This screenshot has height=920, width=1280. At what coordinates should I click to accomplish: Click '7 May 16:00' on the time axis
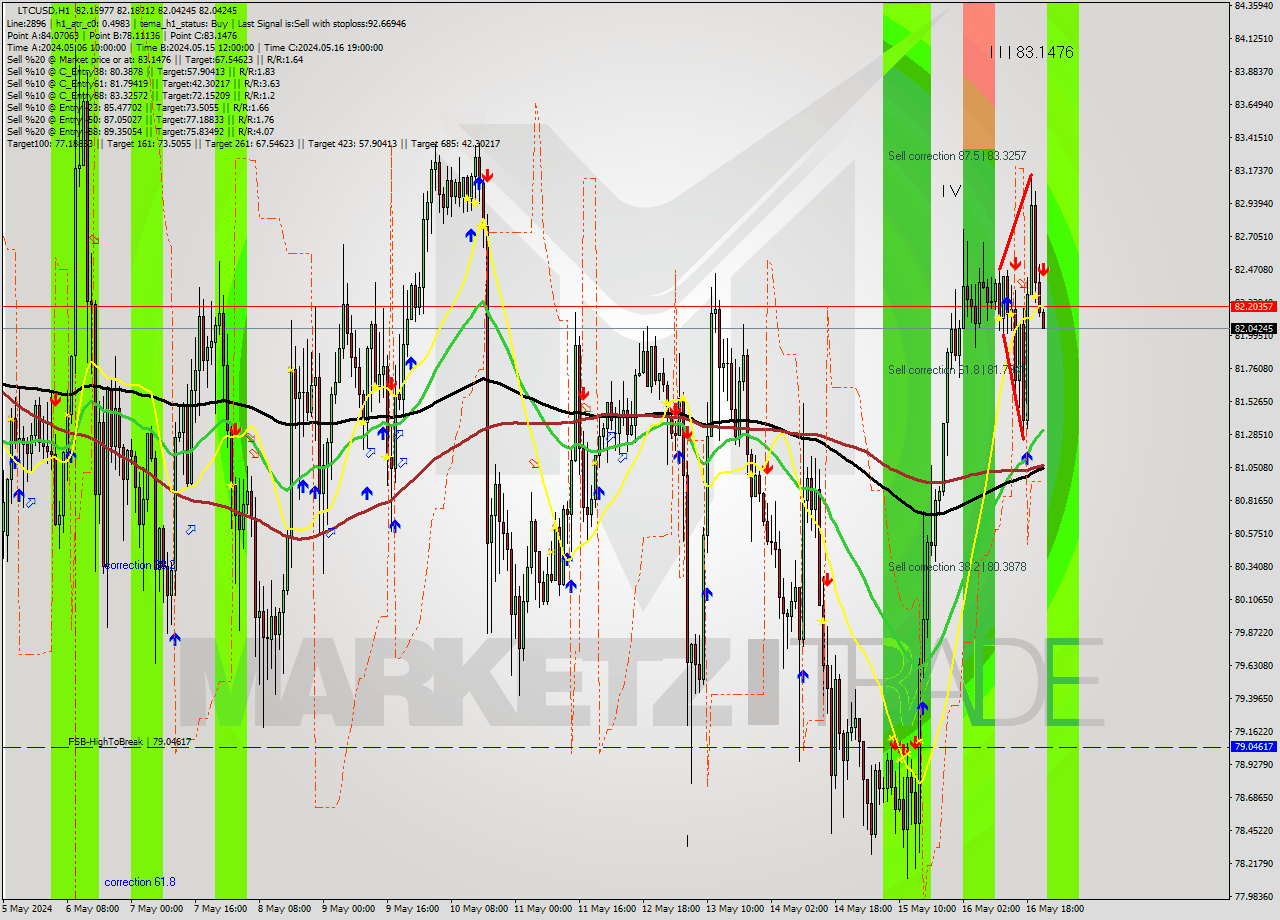pyautogui.click(x=220, y=909)
